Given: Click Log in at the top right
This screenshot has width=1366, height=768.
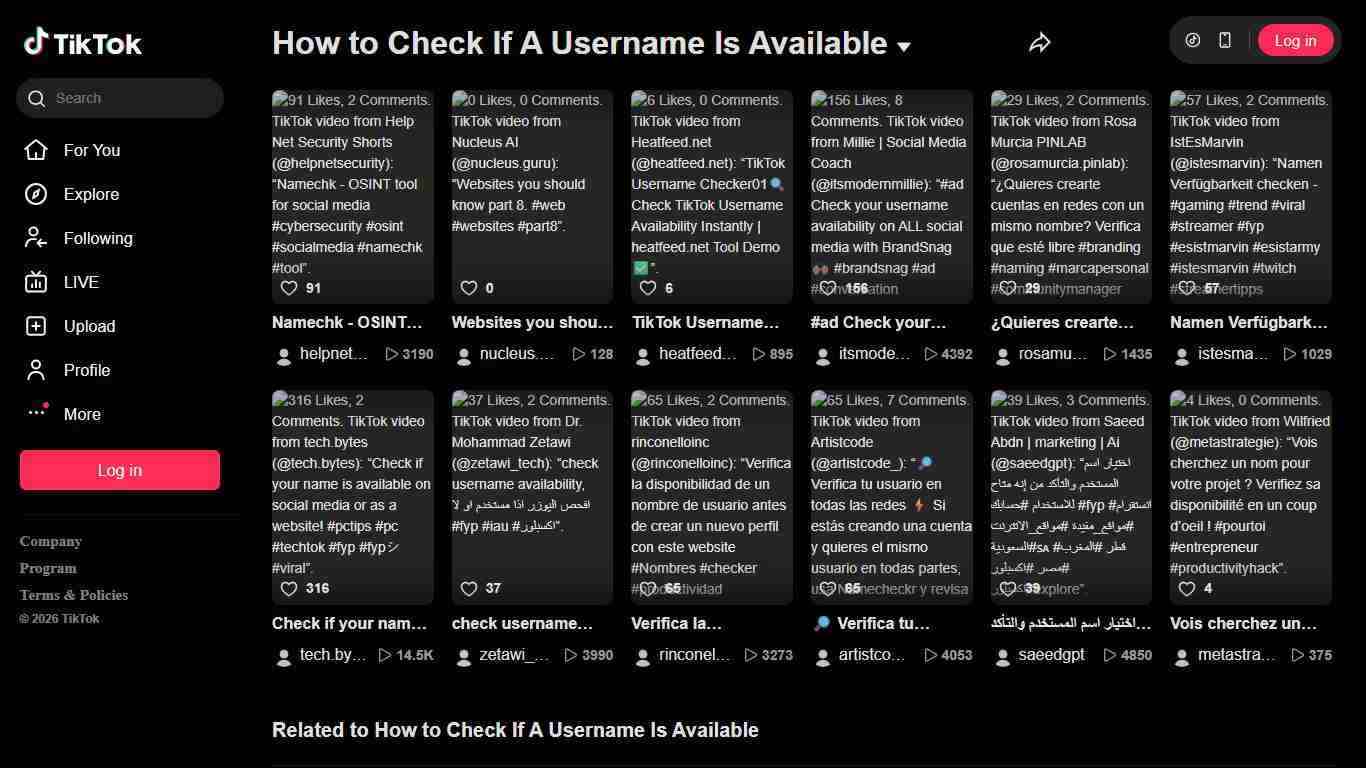Looking at the screenshot, I should tap(1295, 40).
